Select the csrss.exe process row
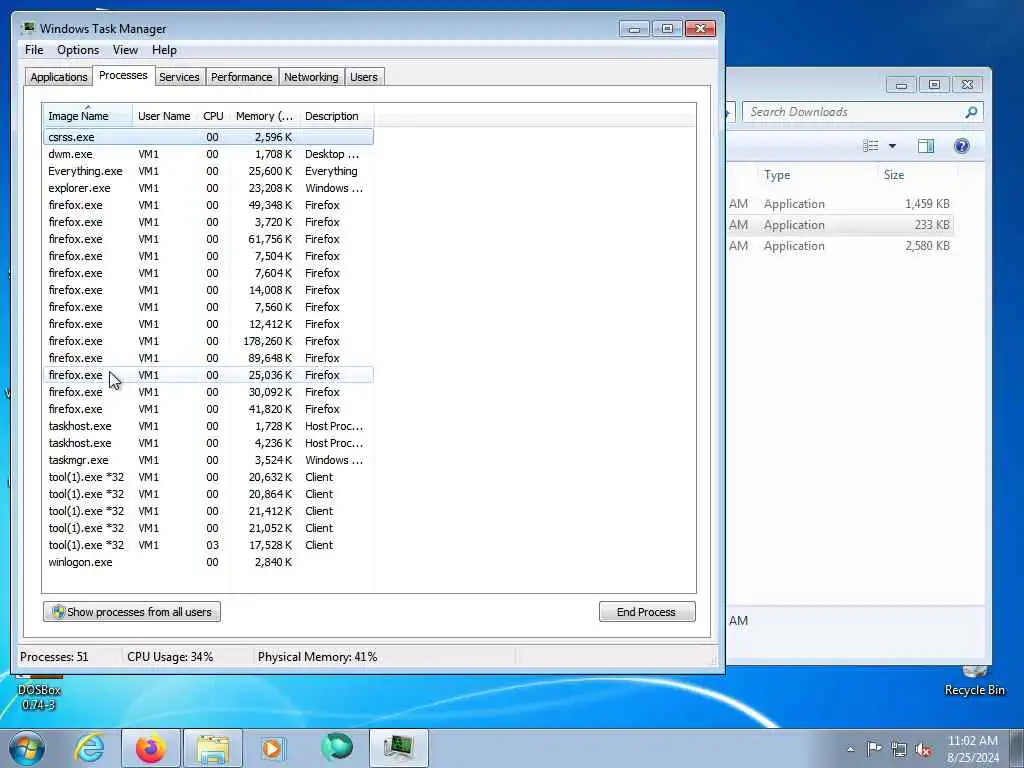1024x768 pixels. (208, 137)
